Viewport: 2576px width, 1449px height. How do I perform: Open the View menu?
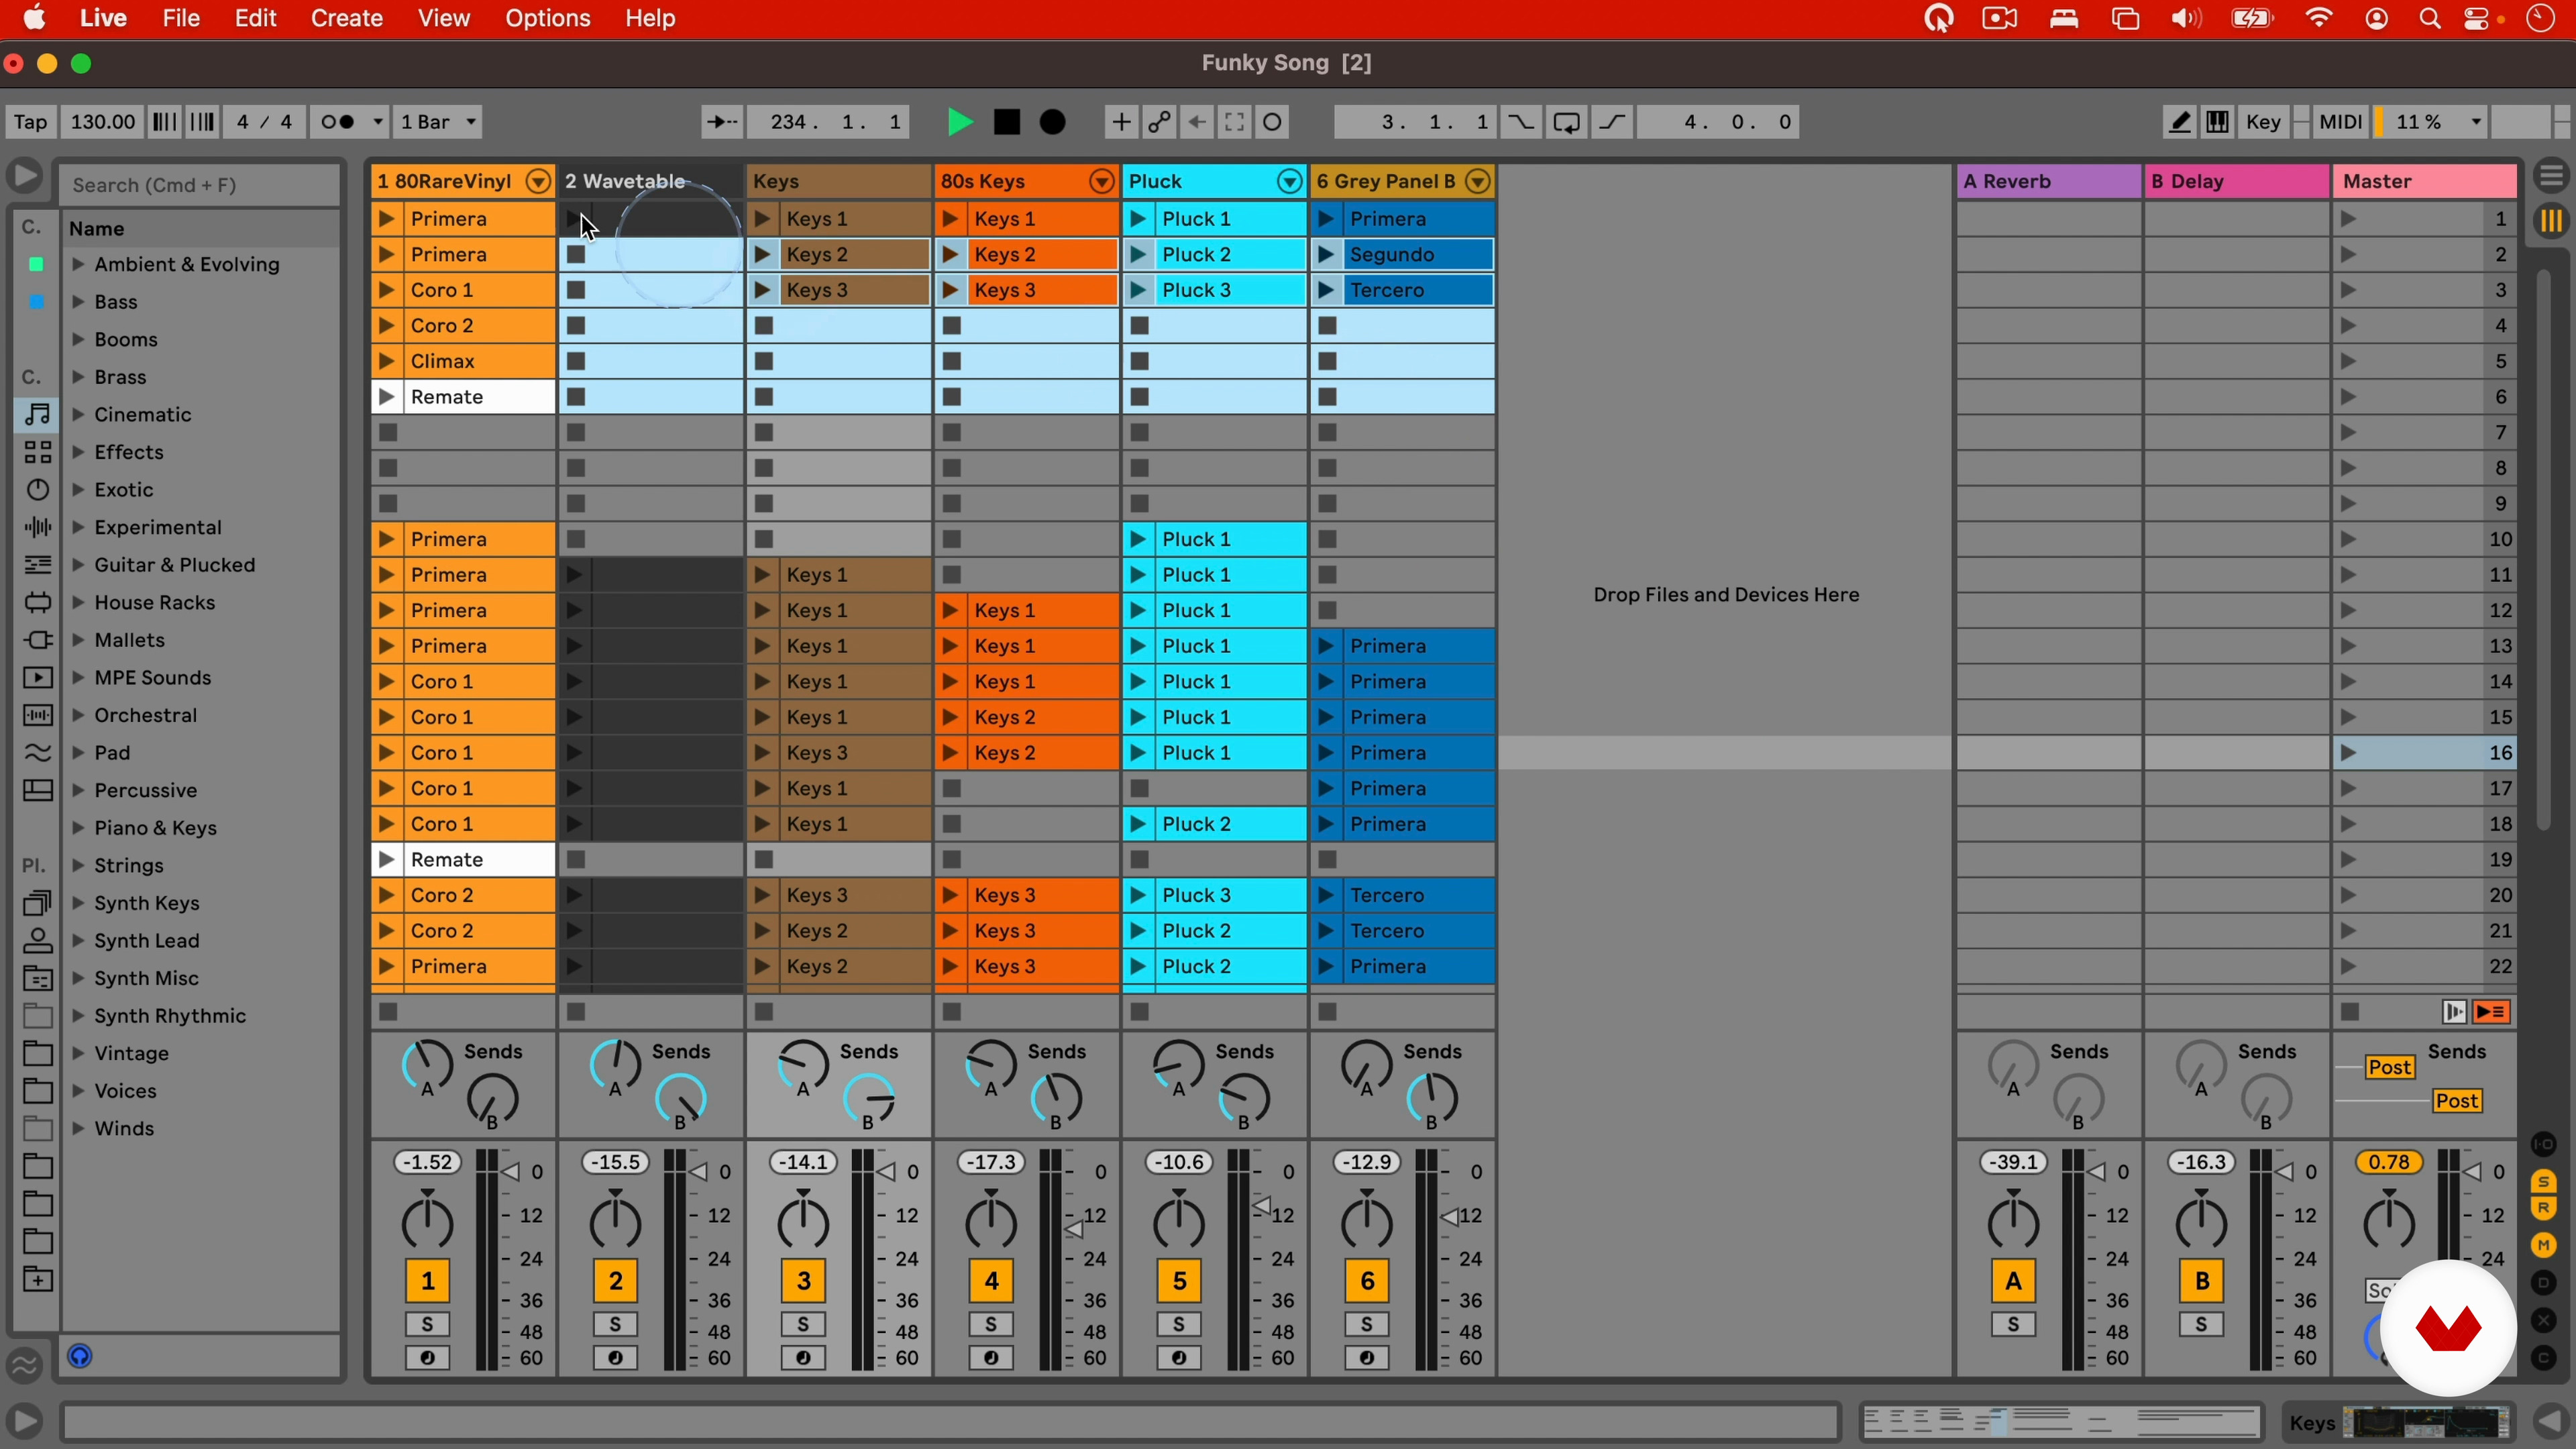click(444, 18)
